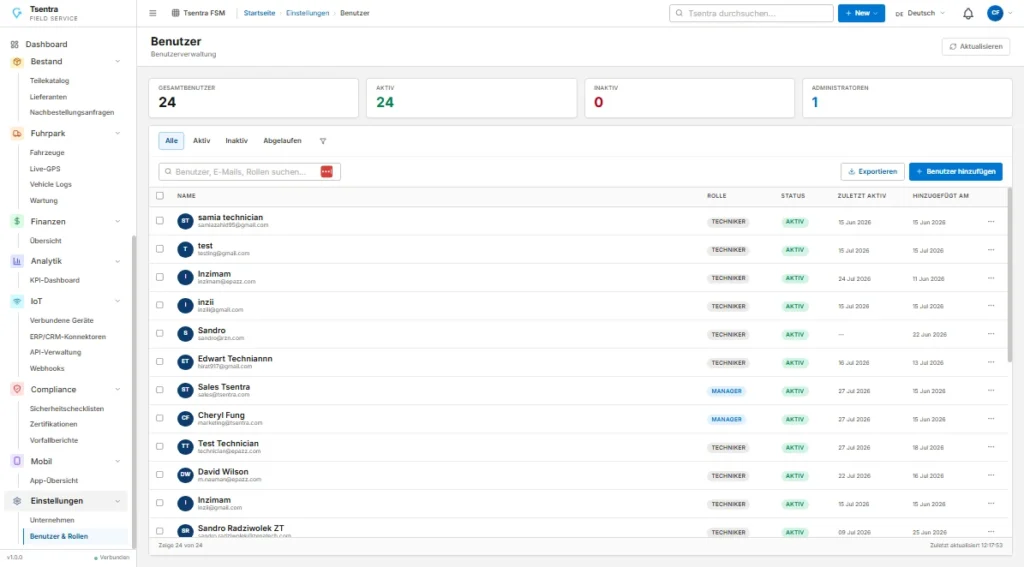The height and width of the screenshot is (567, 1024).
Task: Click the user table vertical scrollbar
Action: (x=1010, y=274)
